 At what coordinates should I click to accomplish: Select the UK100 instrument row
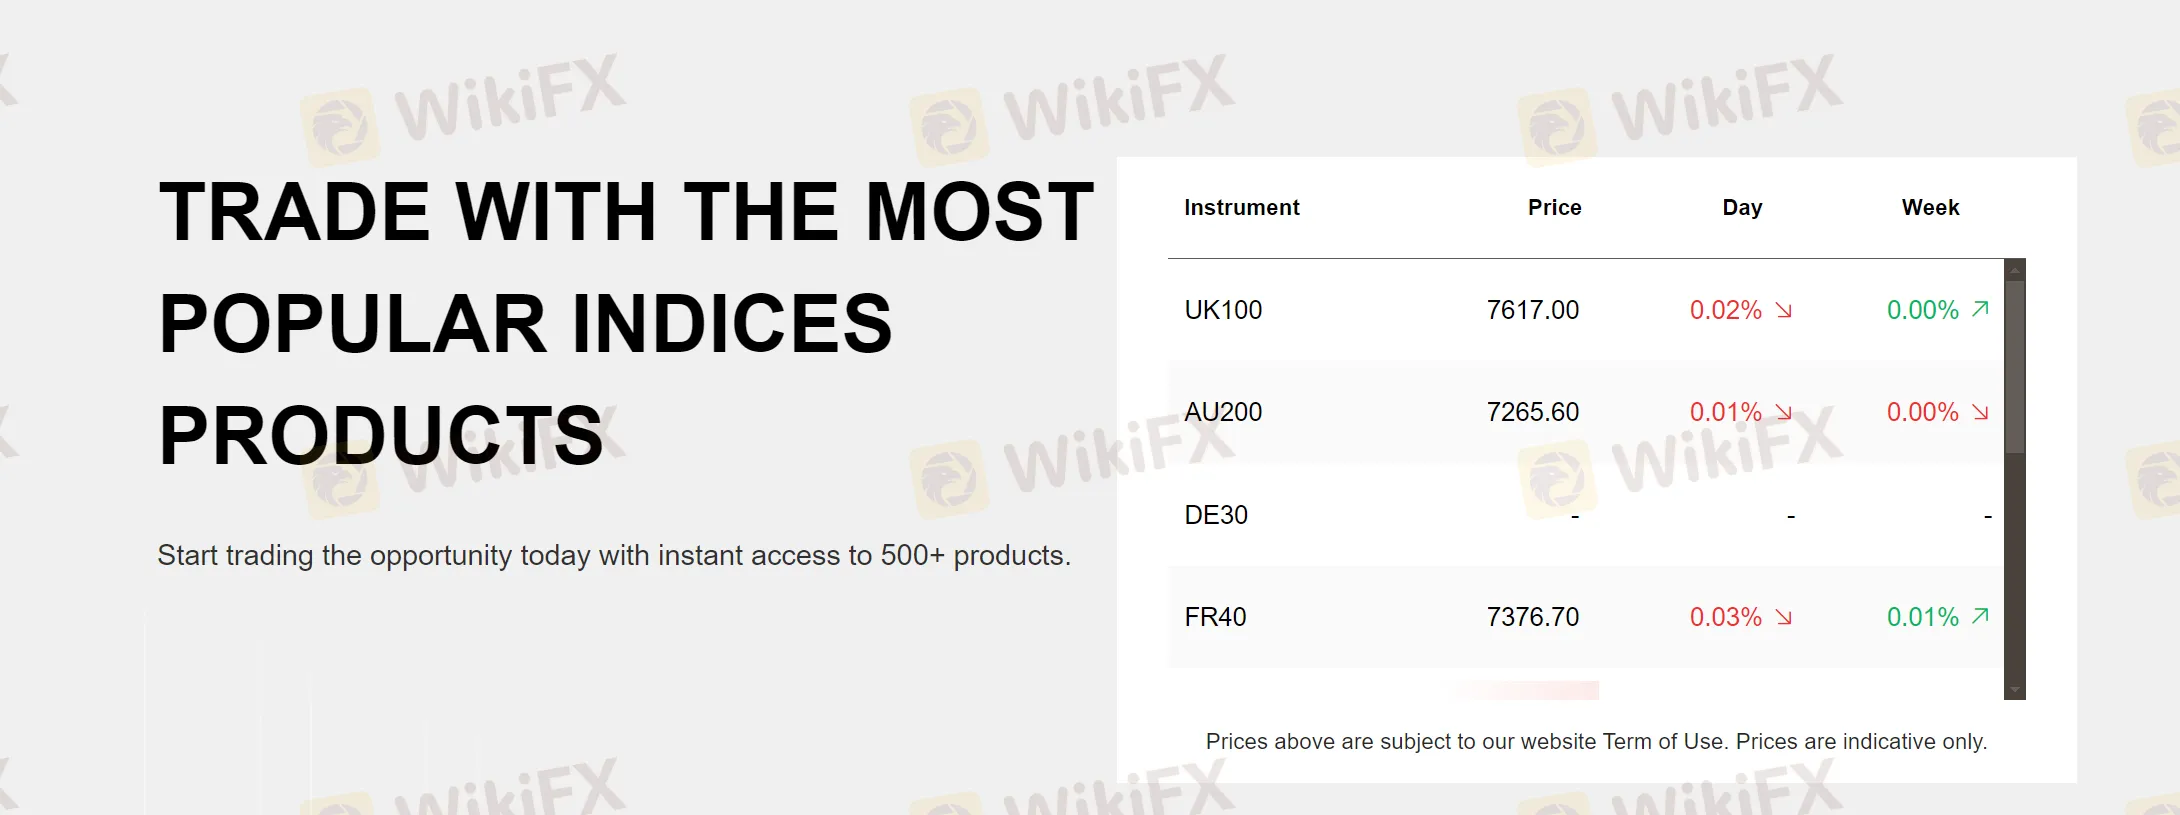(1223, 310)
